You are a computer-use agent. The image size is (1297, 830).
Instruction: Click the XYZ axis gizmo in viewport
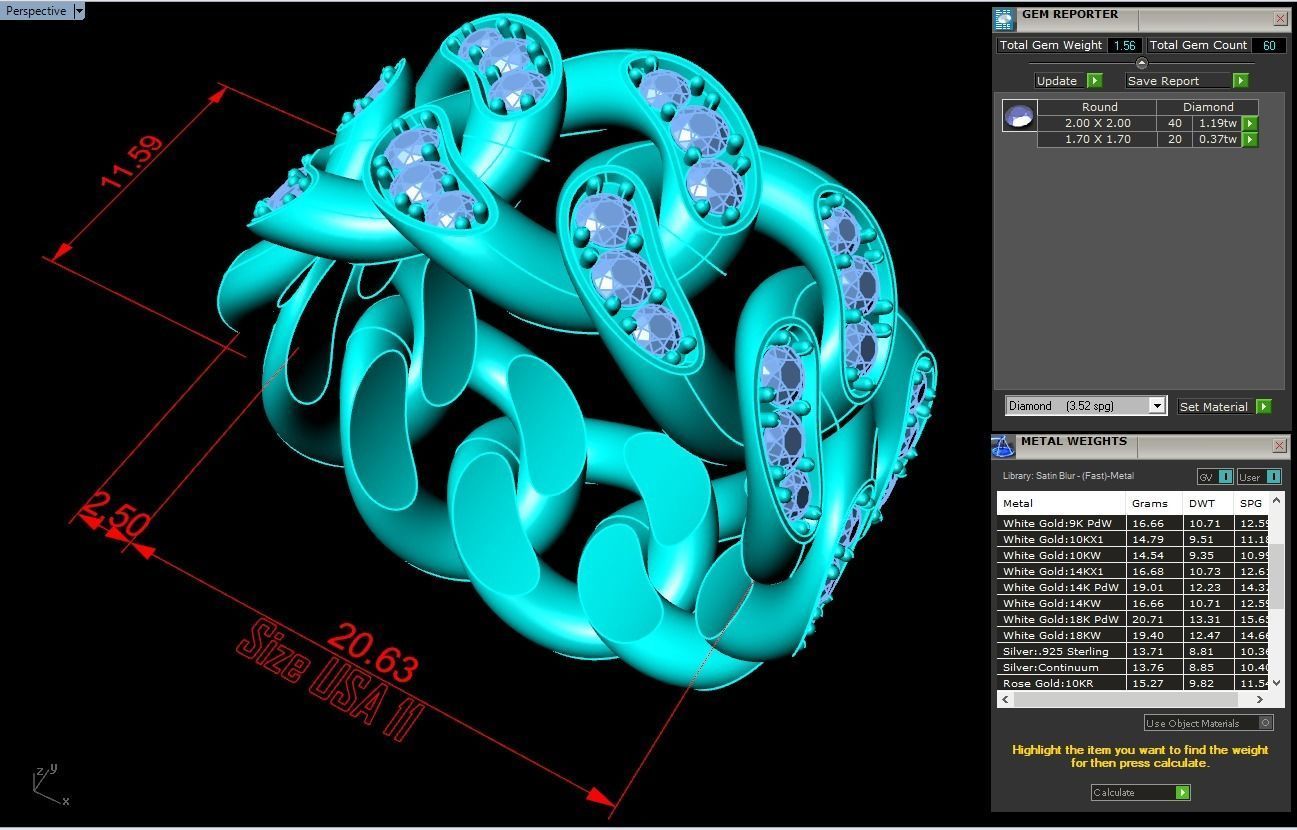tap(50, 785)
